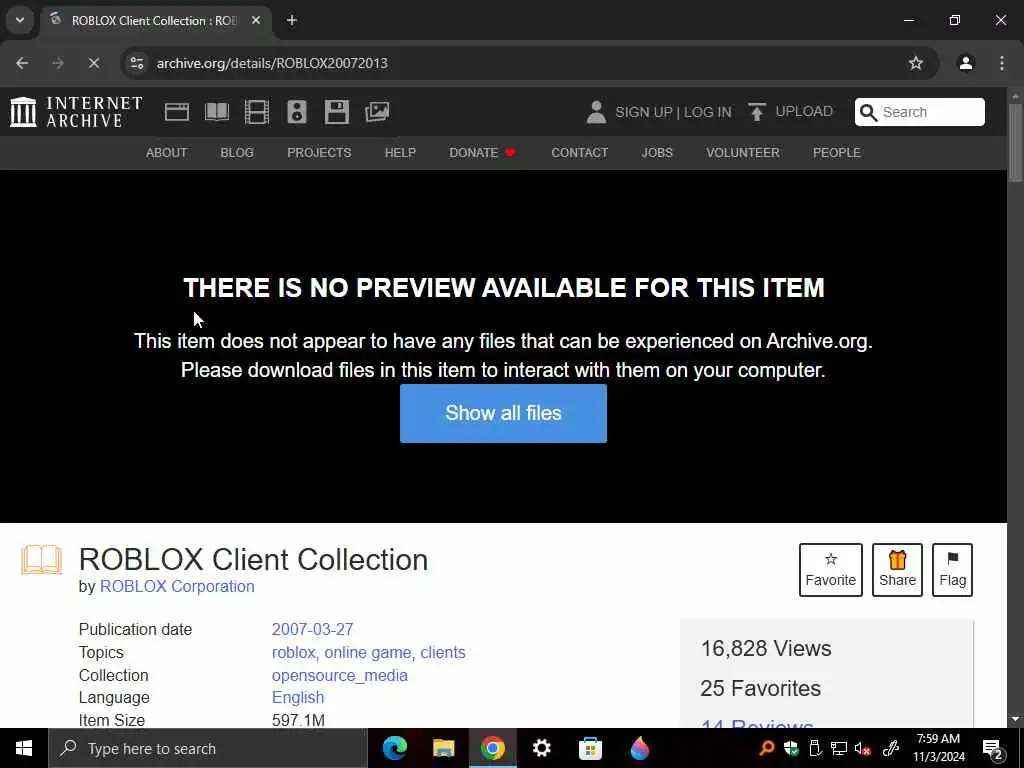Open ROBLOX Corporation creator link
This screenshot has height=768, width=1024.
(x=177, y=586)
